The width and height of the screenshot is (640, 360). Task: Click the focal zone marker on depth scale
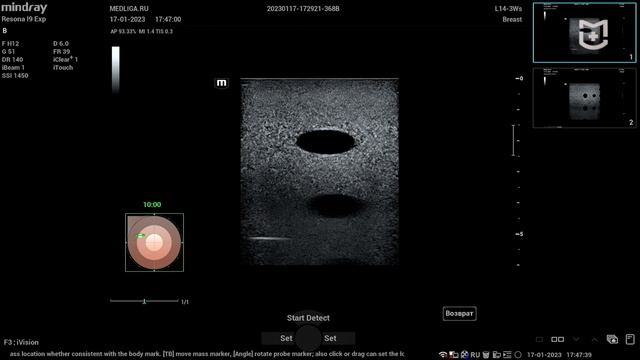tap(513, 140)
